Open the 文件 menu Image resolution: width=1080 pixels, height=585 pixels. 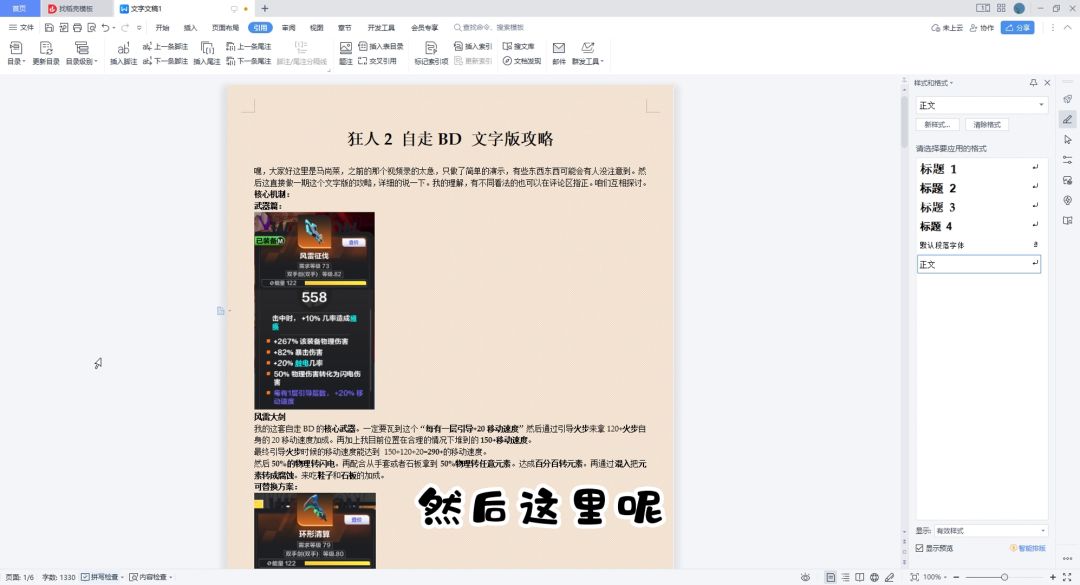coord(21,28)
